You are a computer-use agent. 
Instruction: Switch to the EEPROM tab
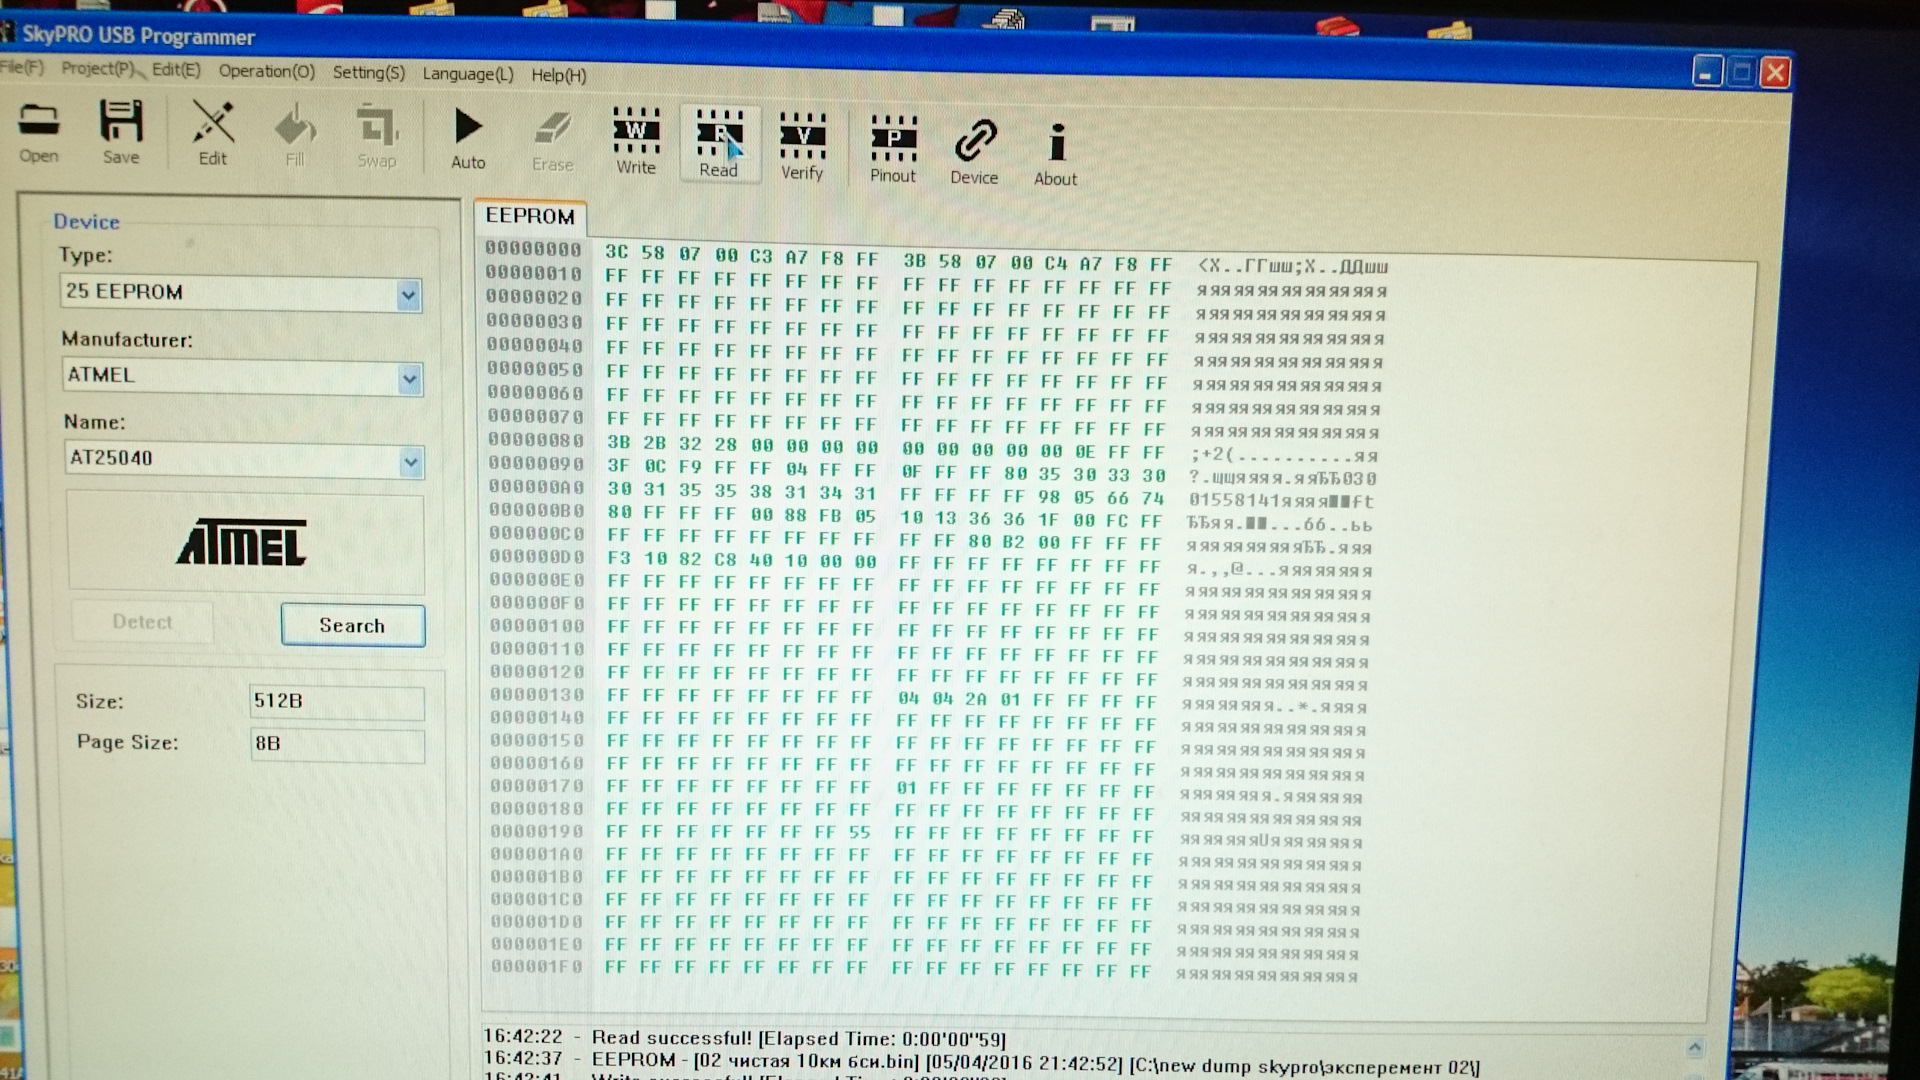(530, 216)
